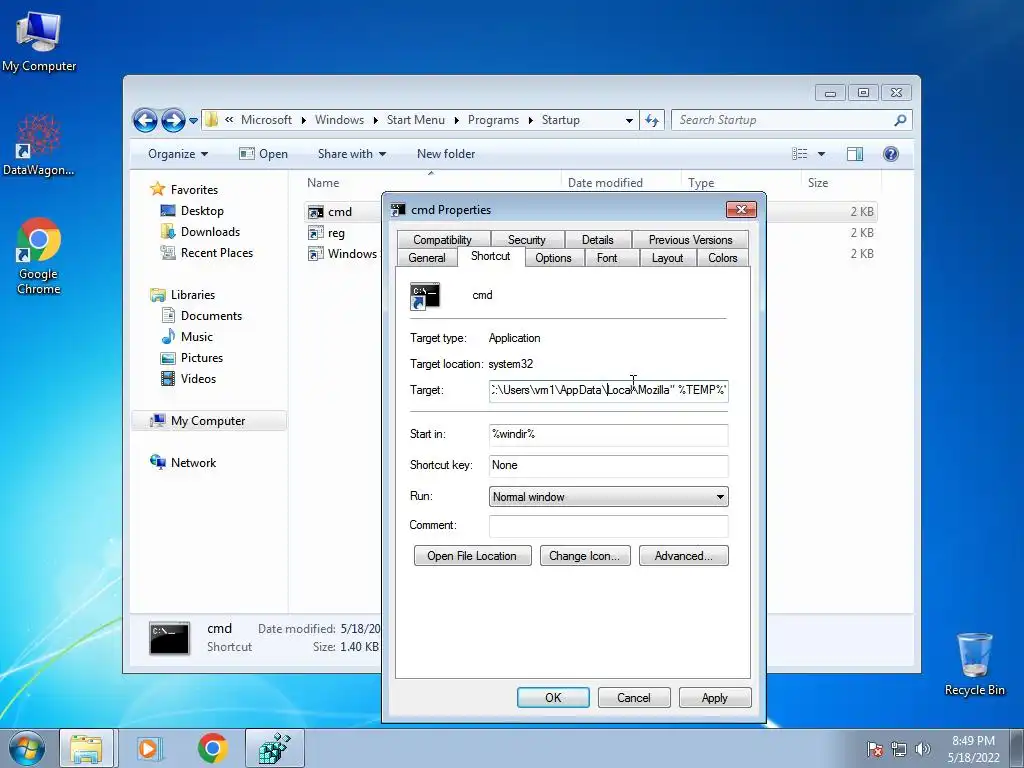
Task: Open the Run window mode dropdown
Action: [x=608, y=497]
